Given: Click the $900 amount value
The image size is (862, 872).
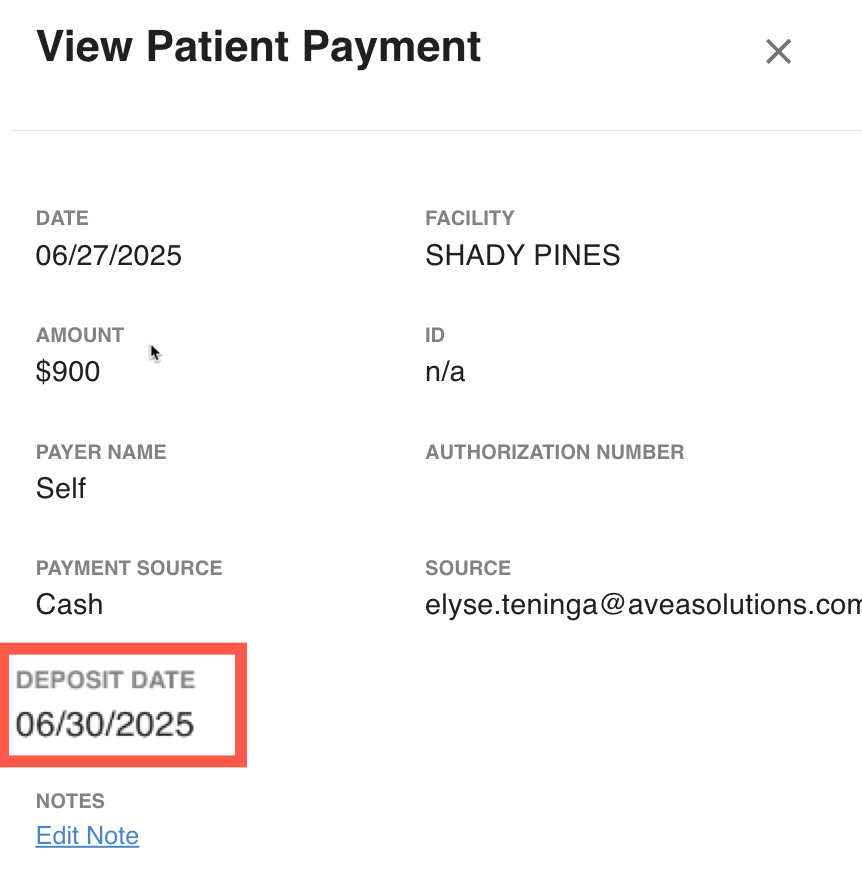Looking at the screenshot, I should pyautogui.click(x=68, y=371).
